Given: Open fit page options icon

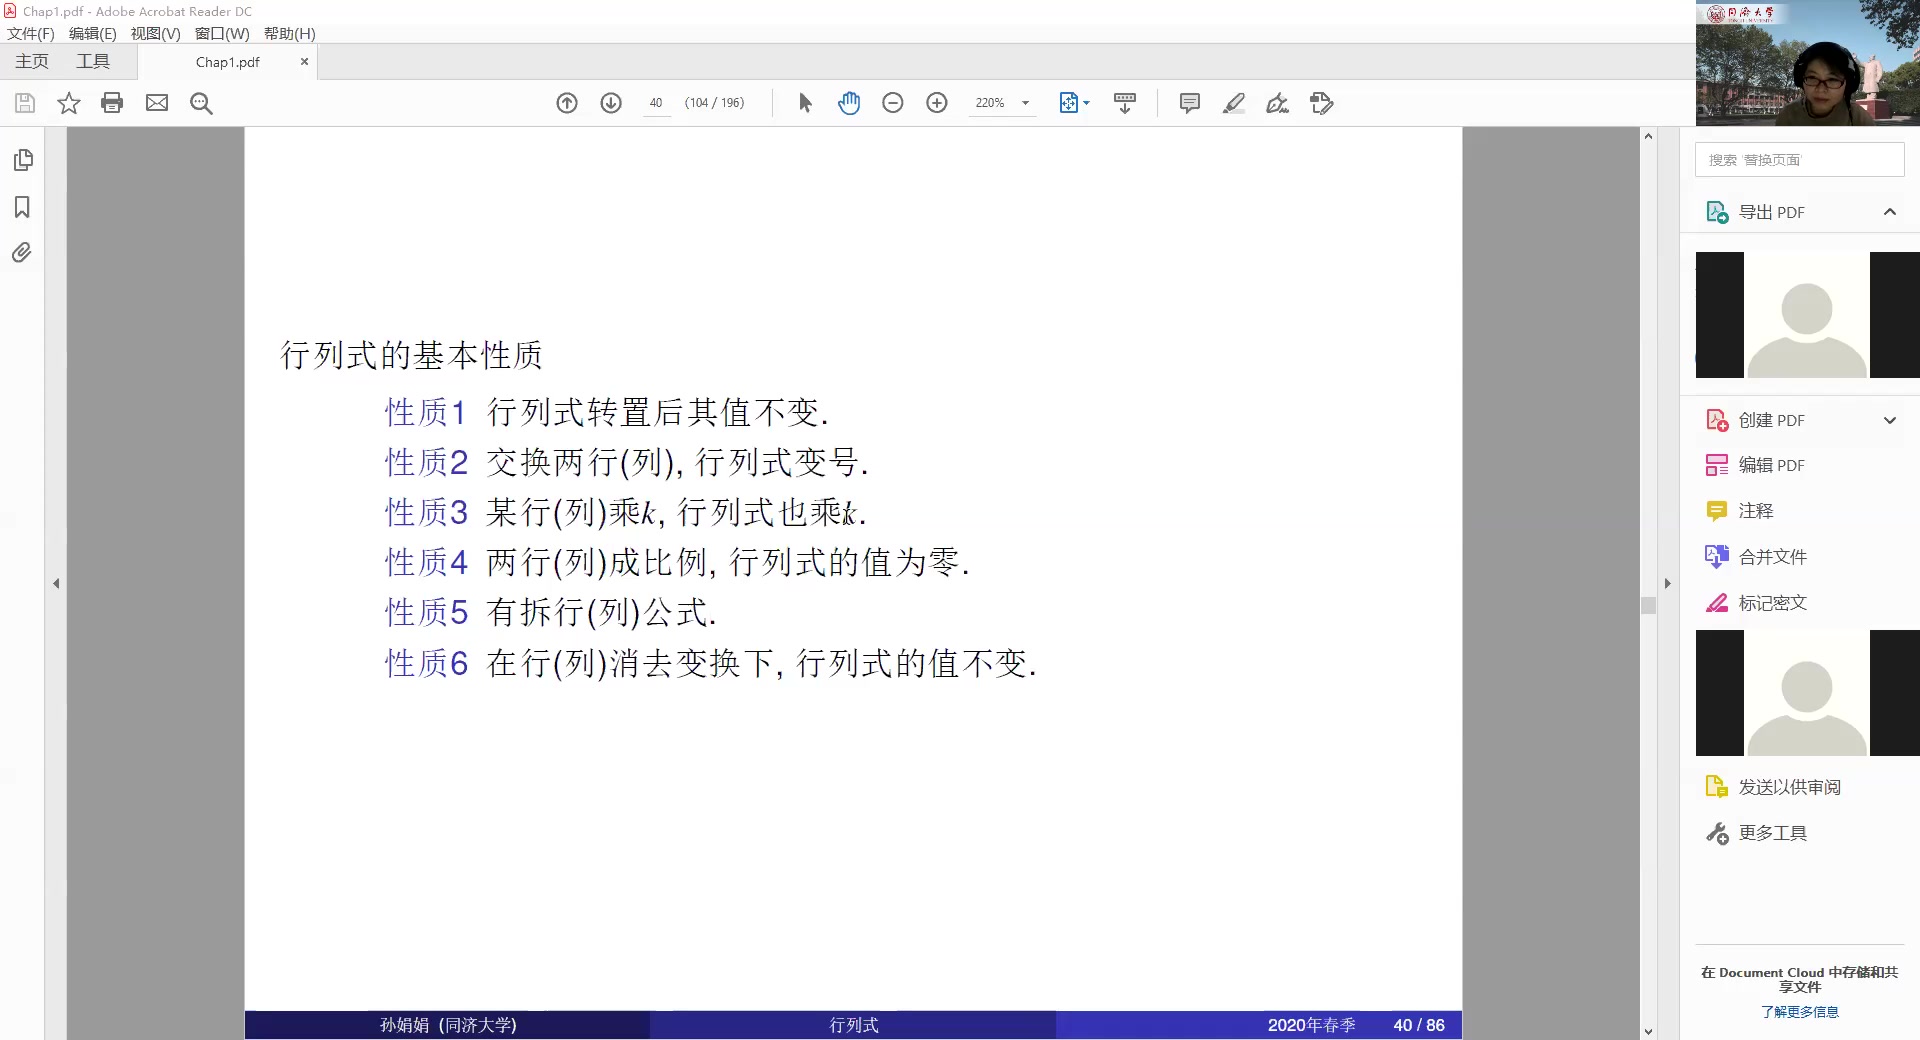Looking at the screenshot, I should click(1068, 103).
